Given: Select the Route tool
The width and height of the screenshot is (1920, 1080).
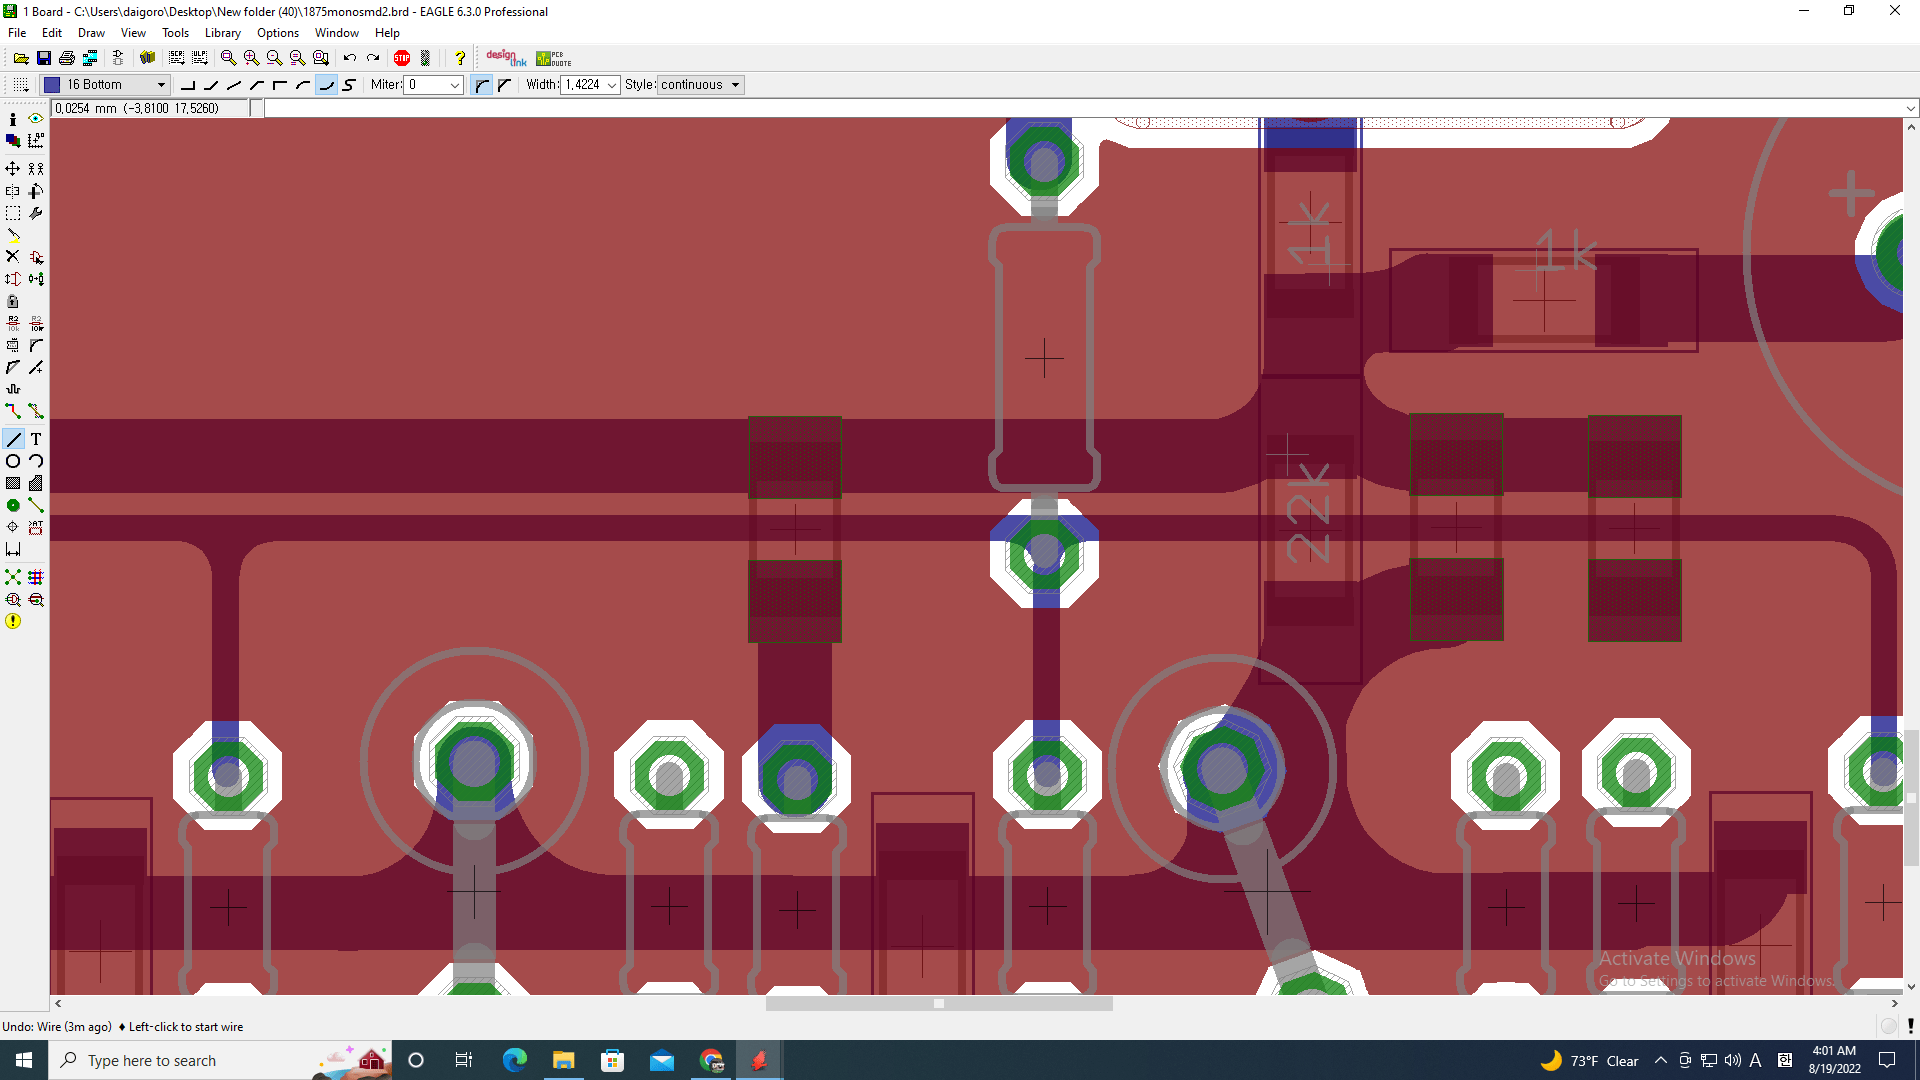Looking at the screenshot, I should coord(13,411).
